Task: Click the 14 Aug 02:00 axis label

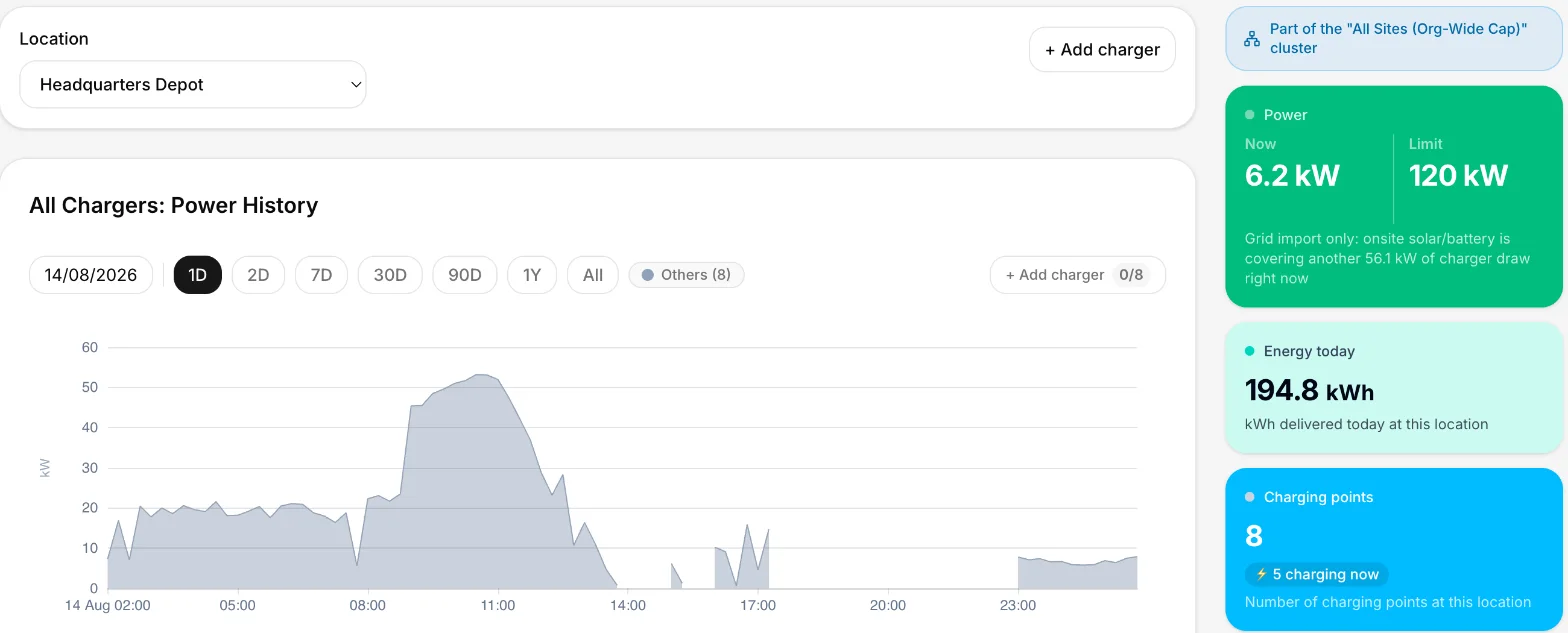Action: (x=108, y=606)
